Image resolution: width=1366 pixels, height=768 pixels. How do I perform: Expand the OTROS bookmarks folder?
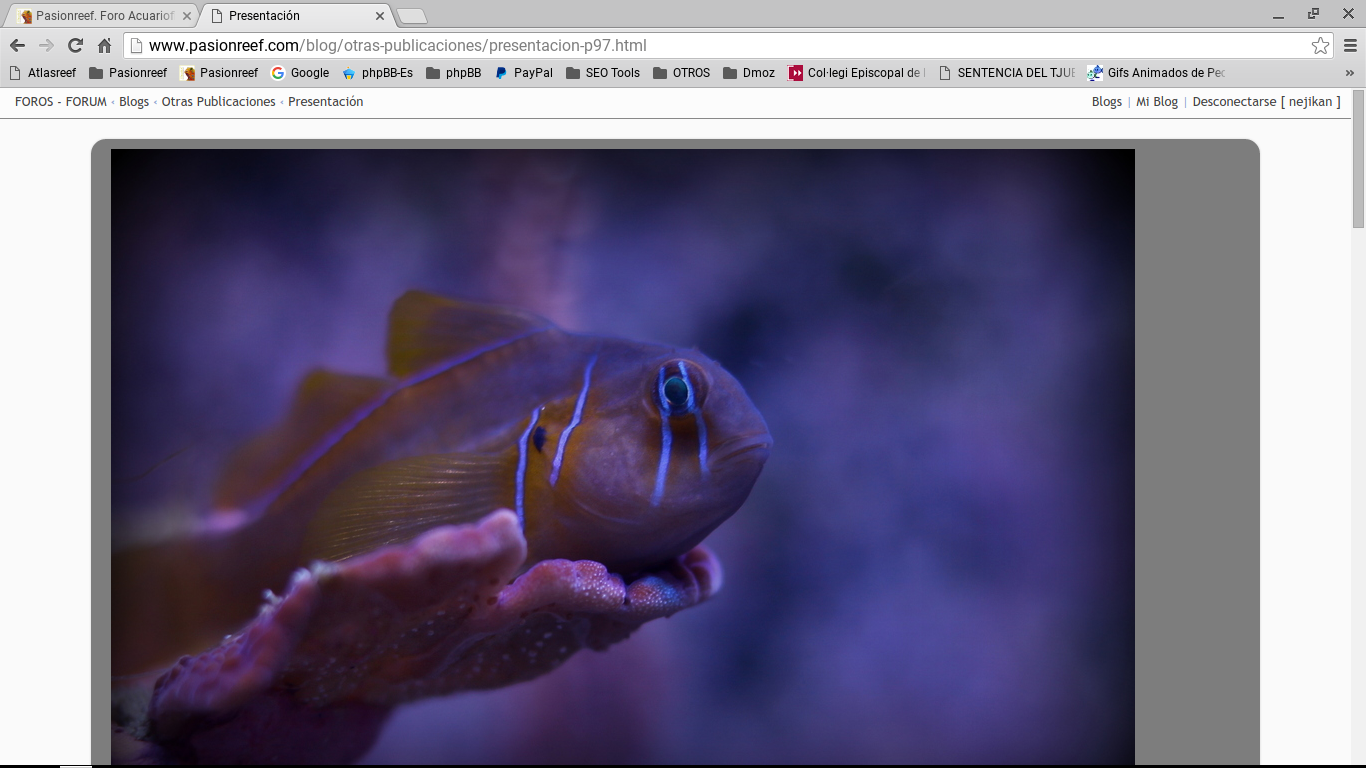(681, 73)
